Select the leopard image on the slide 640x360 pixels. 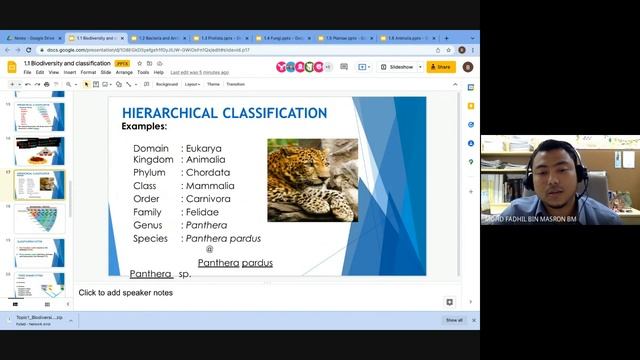coord(313,180)
